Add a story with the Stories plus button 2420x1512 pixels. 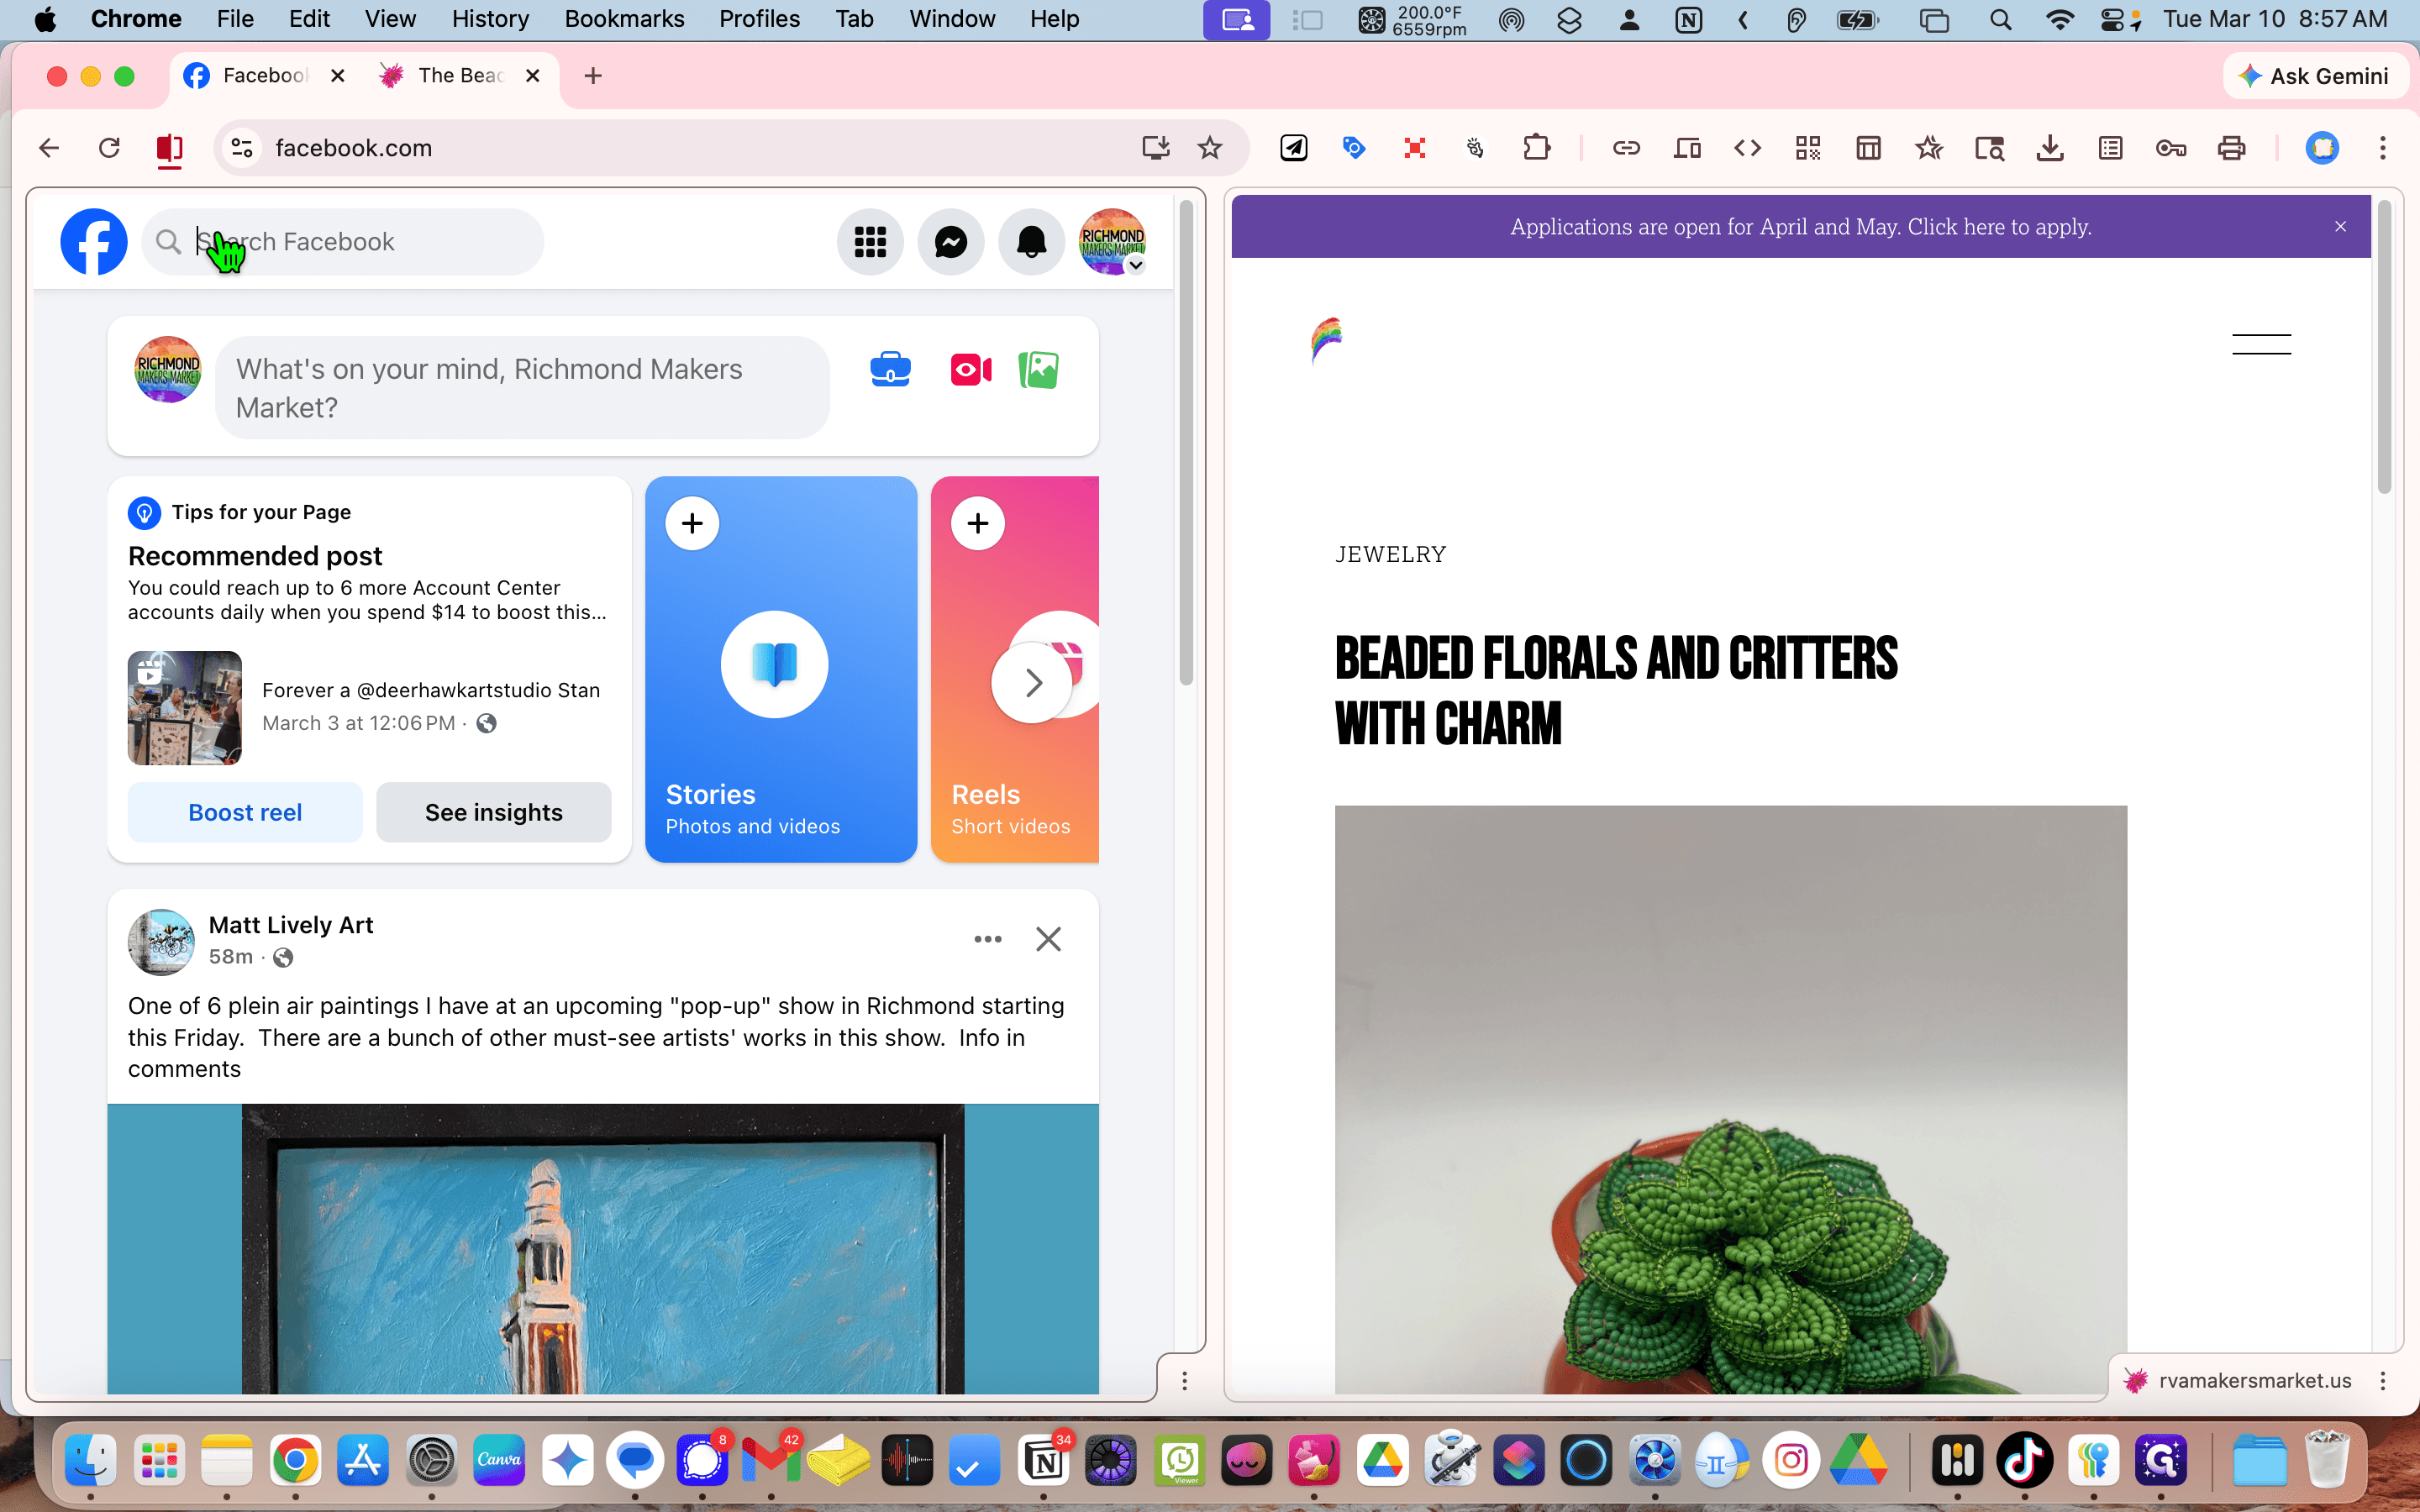tap(692, 523)
